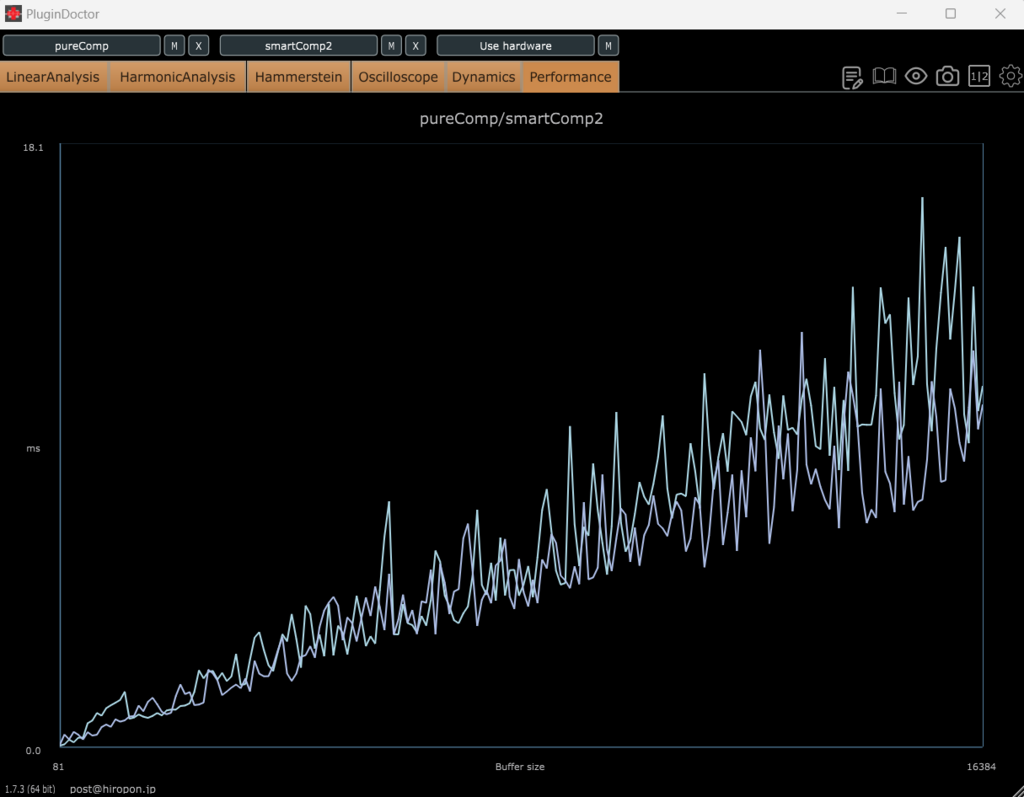Open the smartComp2 plugin slot
The height and width of the screenshot is (797, 1024).
tap(298, 46)
